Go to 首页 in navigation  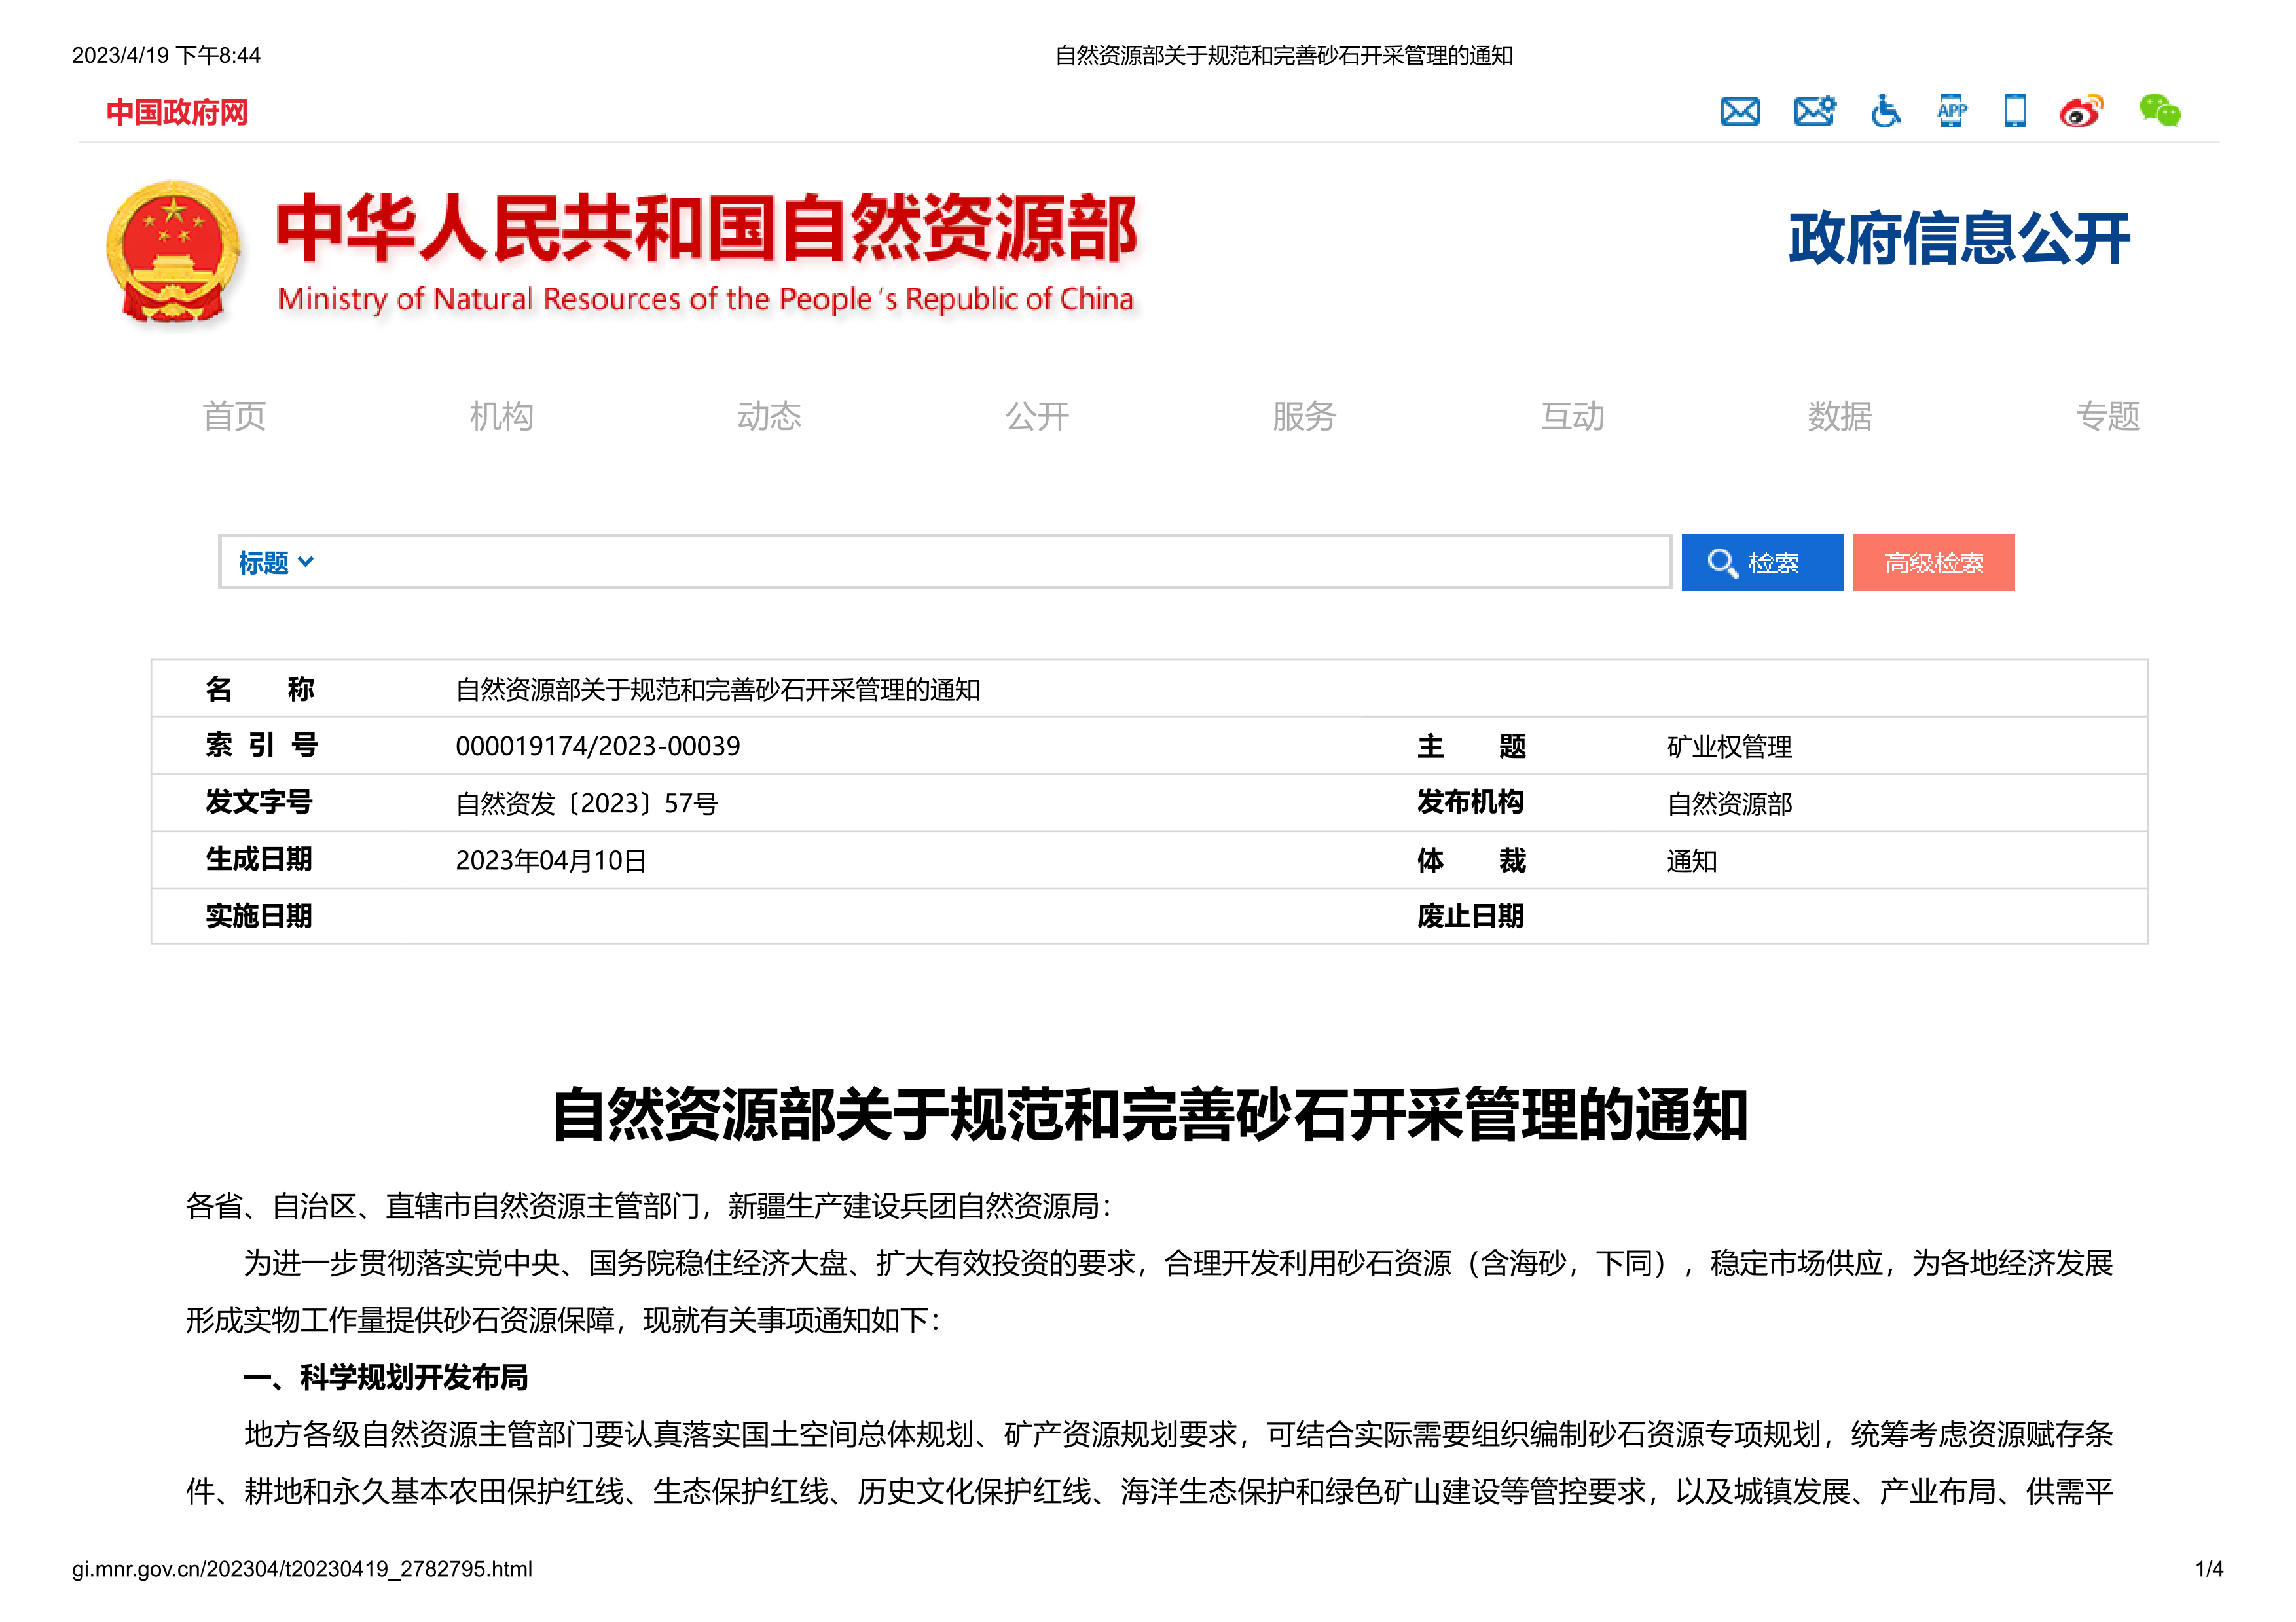point(234,416)
